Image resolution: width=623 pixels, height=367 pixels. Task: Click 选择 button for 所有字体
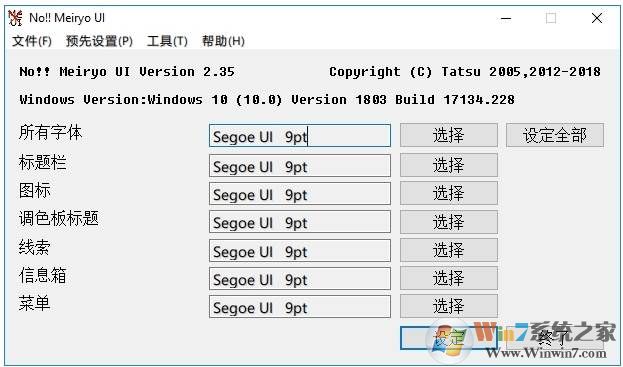point(449,135)
